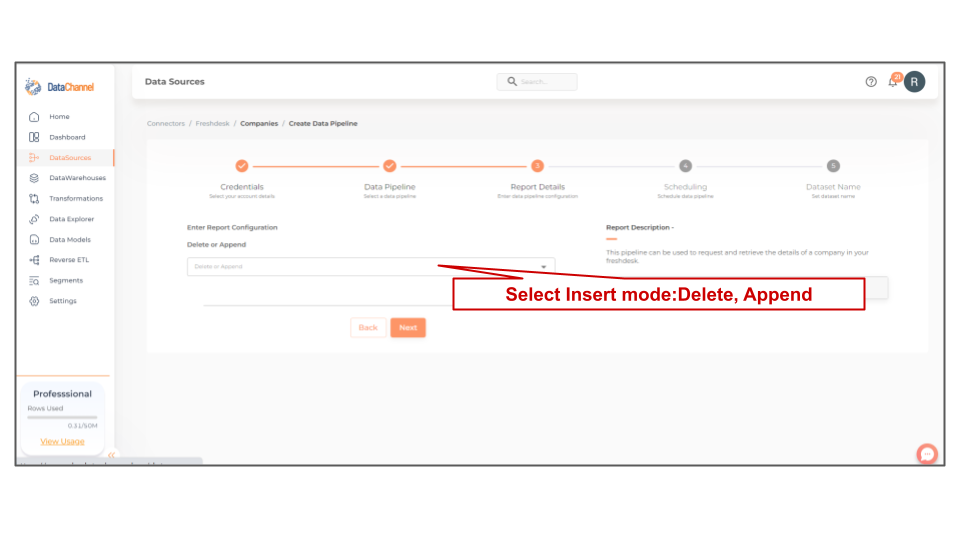Screen dimensions: 960x540
Task: Click the Reverse ETL icon
Action: (34, 260)
